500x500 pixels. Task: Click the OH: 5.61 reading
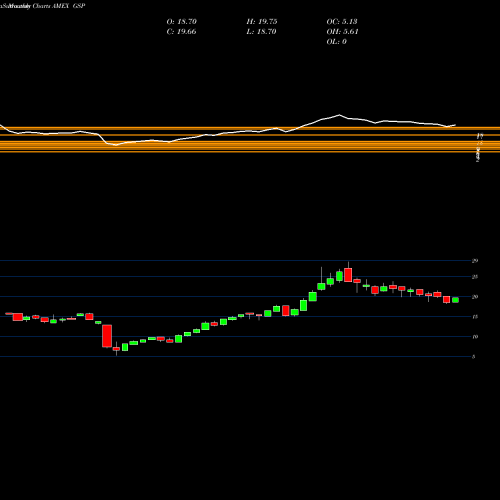tap(342, 32)
